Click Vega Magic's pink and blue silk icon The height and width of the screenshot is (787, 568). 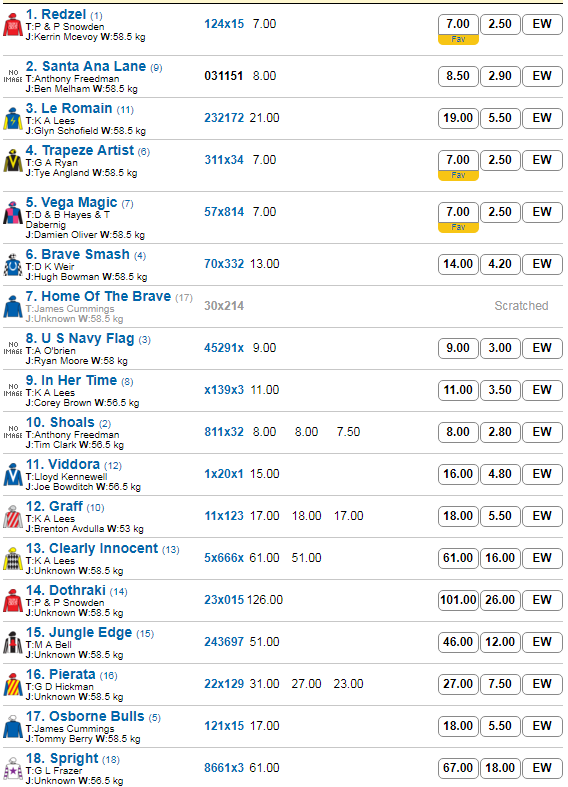tap(13, 213)
